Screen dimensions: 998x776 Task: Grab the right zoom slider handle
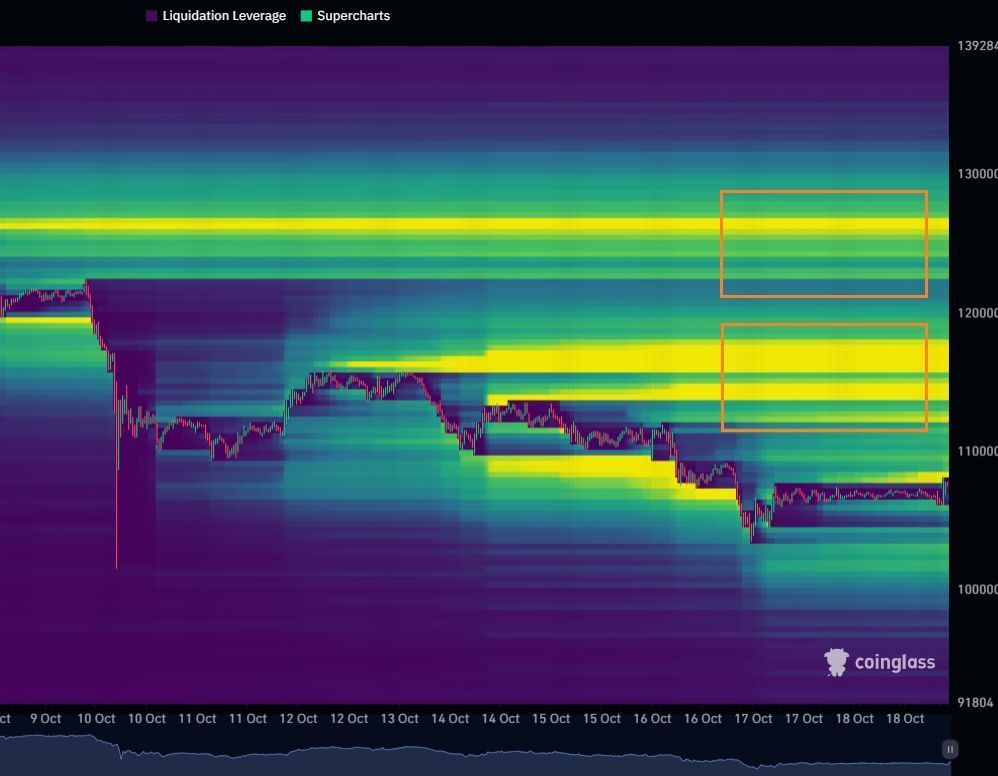tap(950, 749)
